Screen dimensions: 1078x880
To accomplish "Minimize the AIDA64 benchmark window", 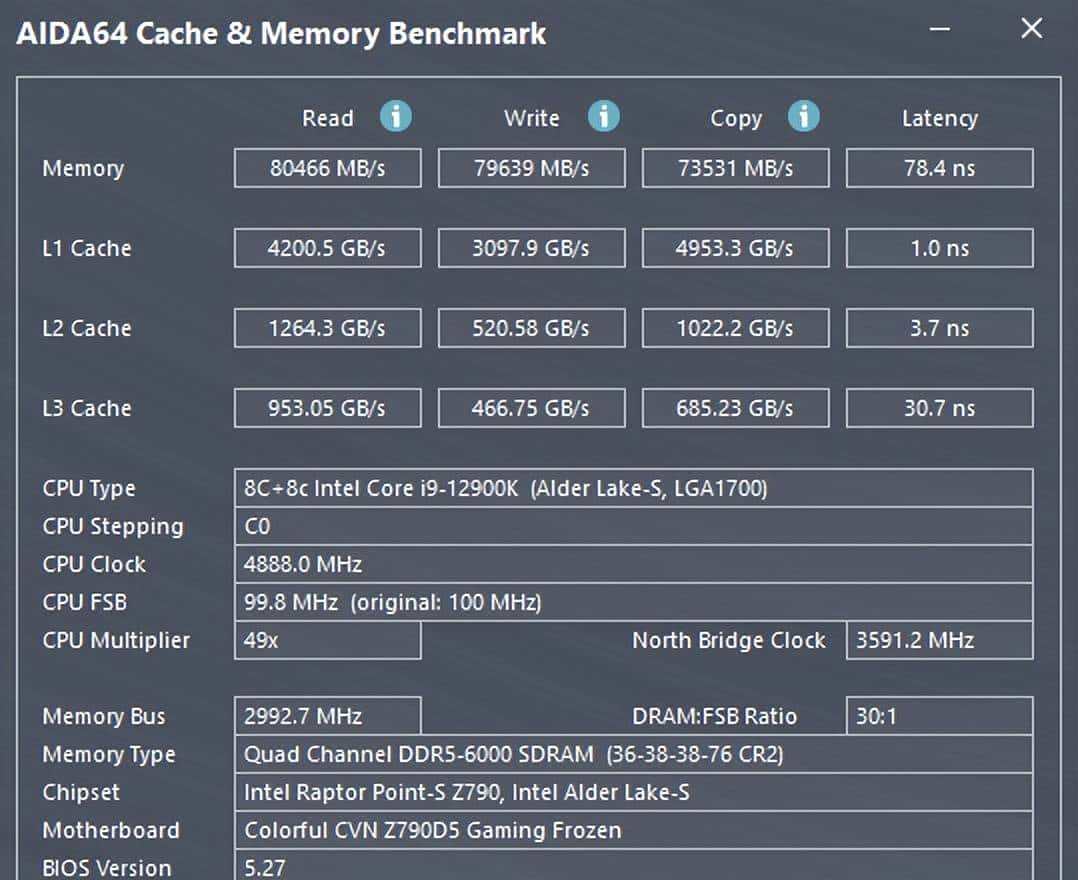I will click(x=938, y=30).
